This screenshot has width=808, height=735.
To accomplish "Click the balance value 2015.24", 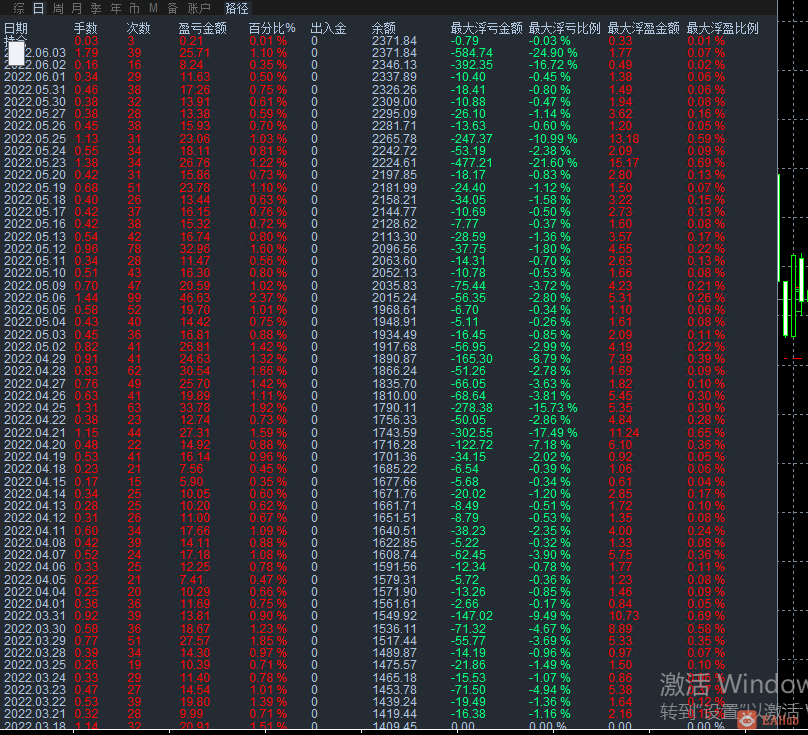I will pos(394,298).
